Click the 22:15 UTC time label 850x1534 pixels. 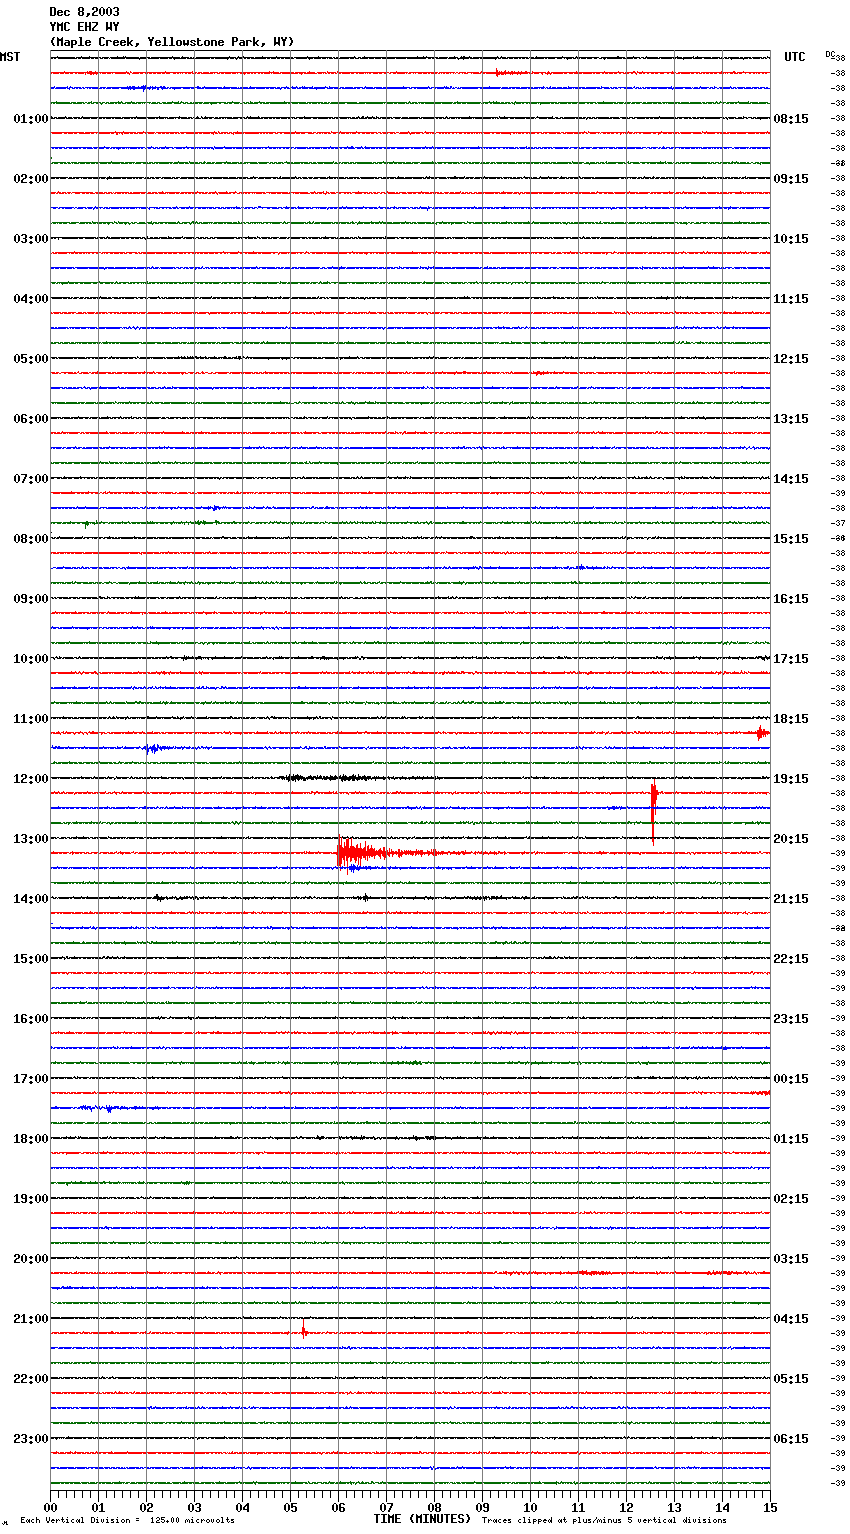pyautogui.click(x=791, y=959)
